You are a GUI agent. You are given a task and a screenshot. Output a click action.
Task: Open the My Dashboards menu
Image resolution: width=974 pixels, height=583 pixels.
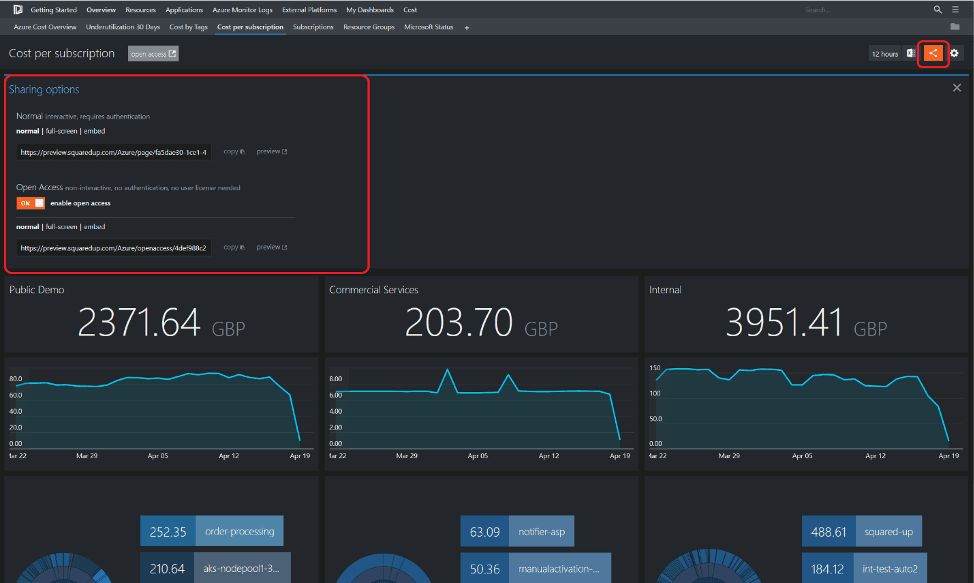click(x=370, y=10)
